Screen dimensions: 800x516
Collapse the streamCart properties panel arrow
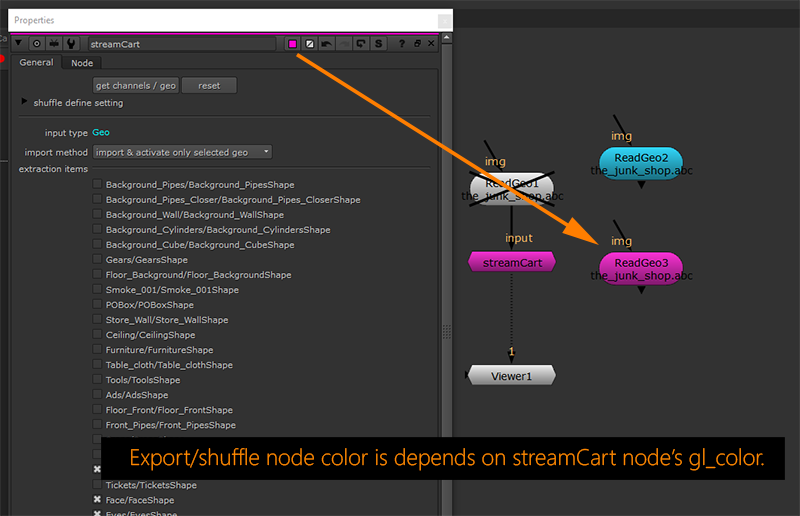point(19,44)
